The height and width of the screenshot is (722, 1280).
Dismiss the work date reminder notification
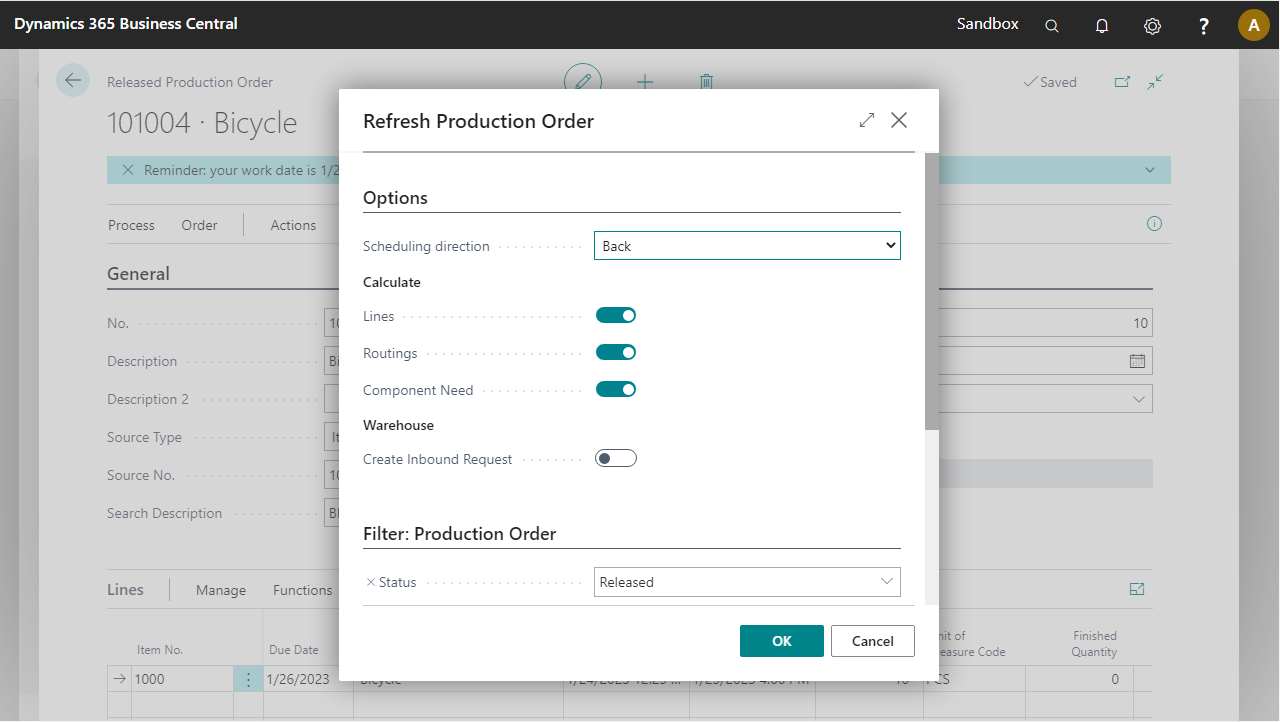point(128,170)
